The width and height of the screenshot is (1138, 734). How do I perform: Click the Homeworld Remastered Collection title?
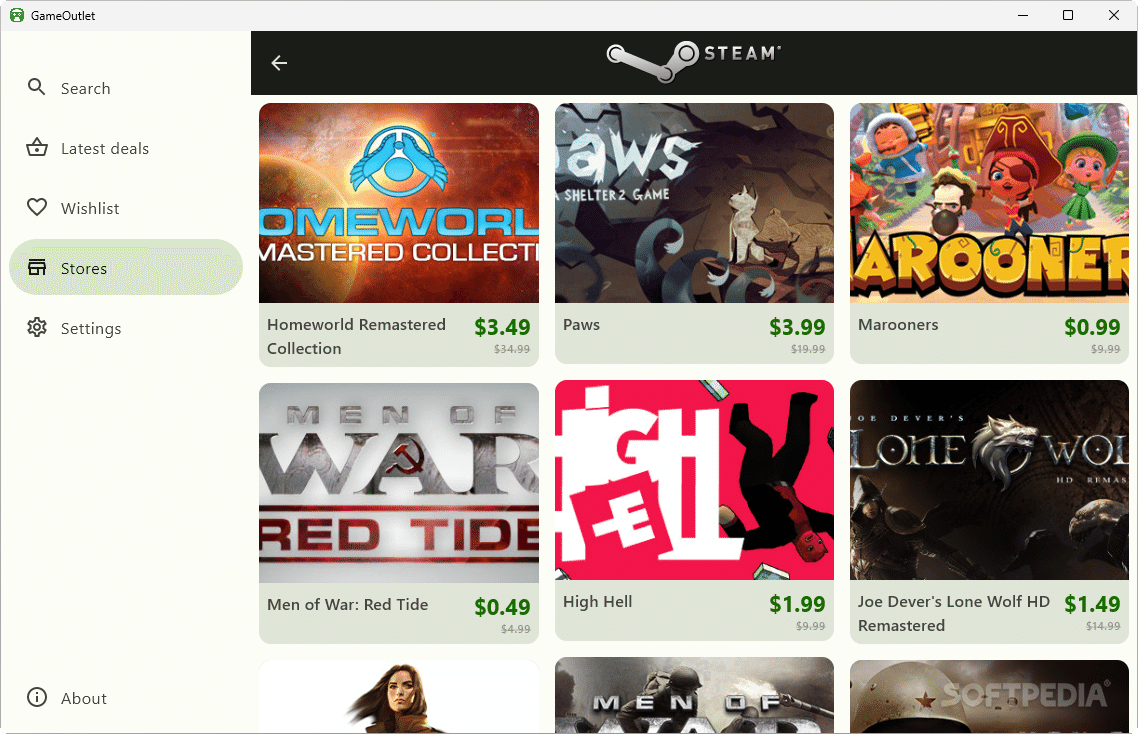pos(356,336)
